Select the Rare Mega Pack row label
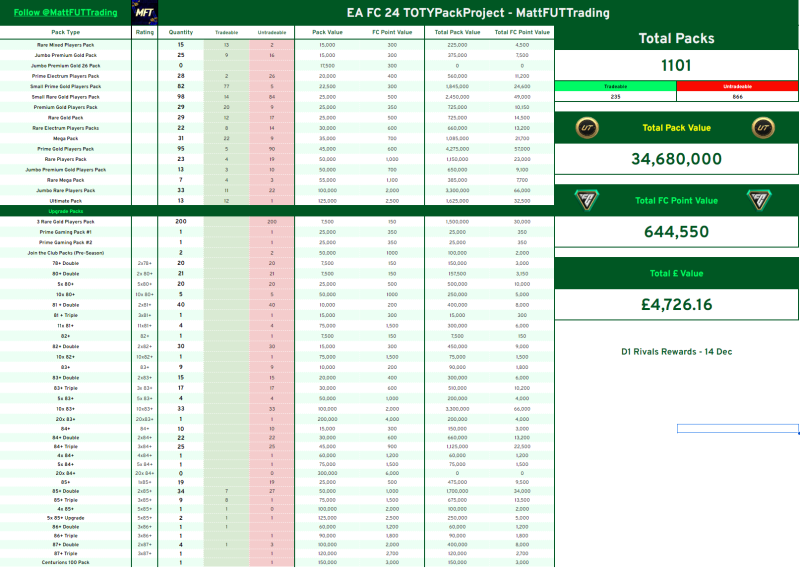The height and width of the screenshot is (571, 800). pos(66,180)
